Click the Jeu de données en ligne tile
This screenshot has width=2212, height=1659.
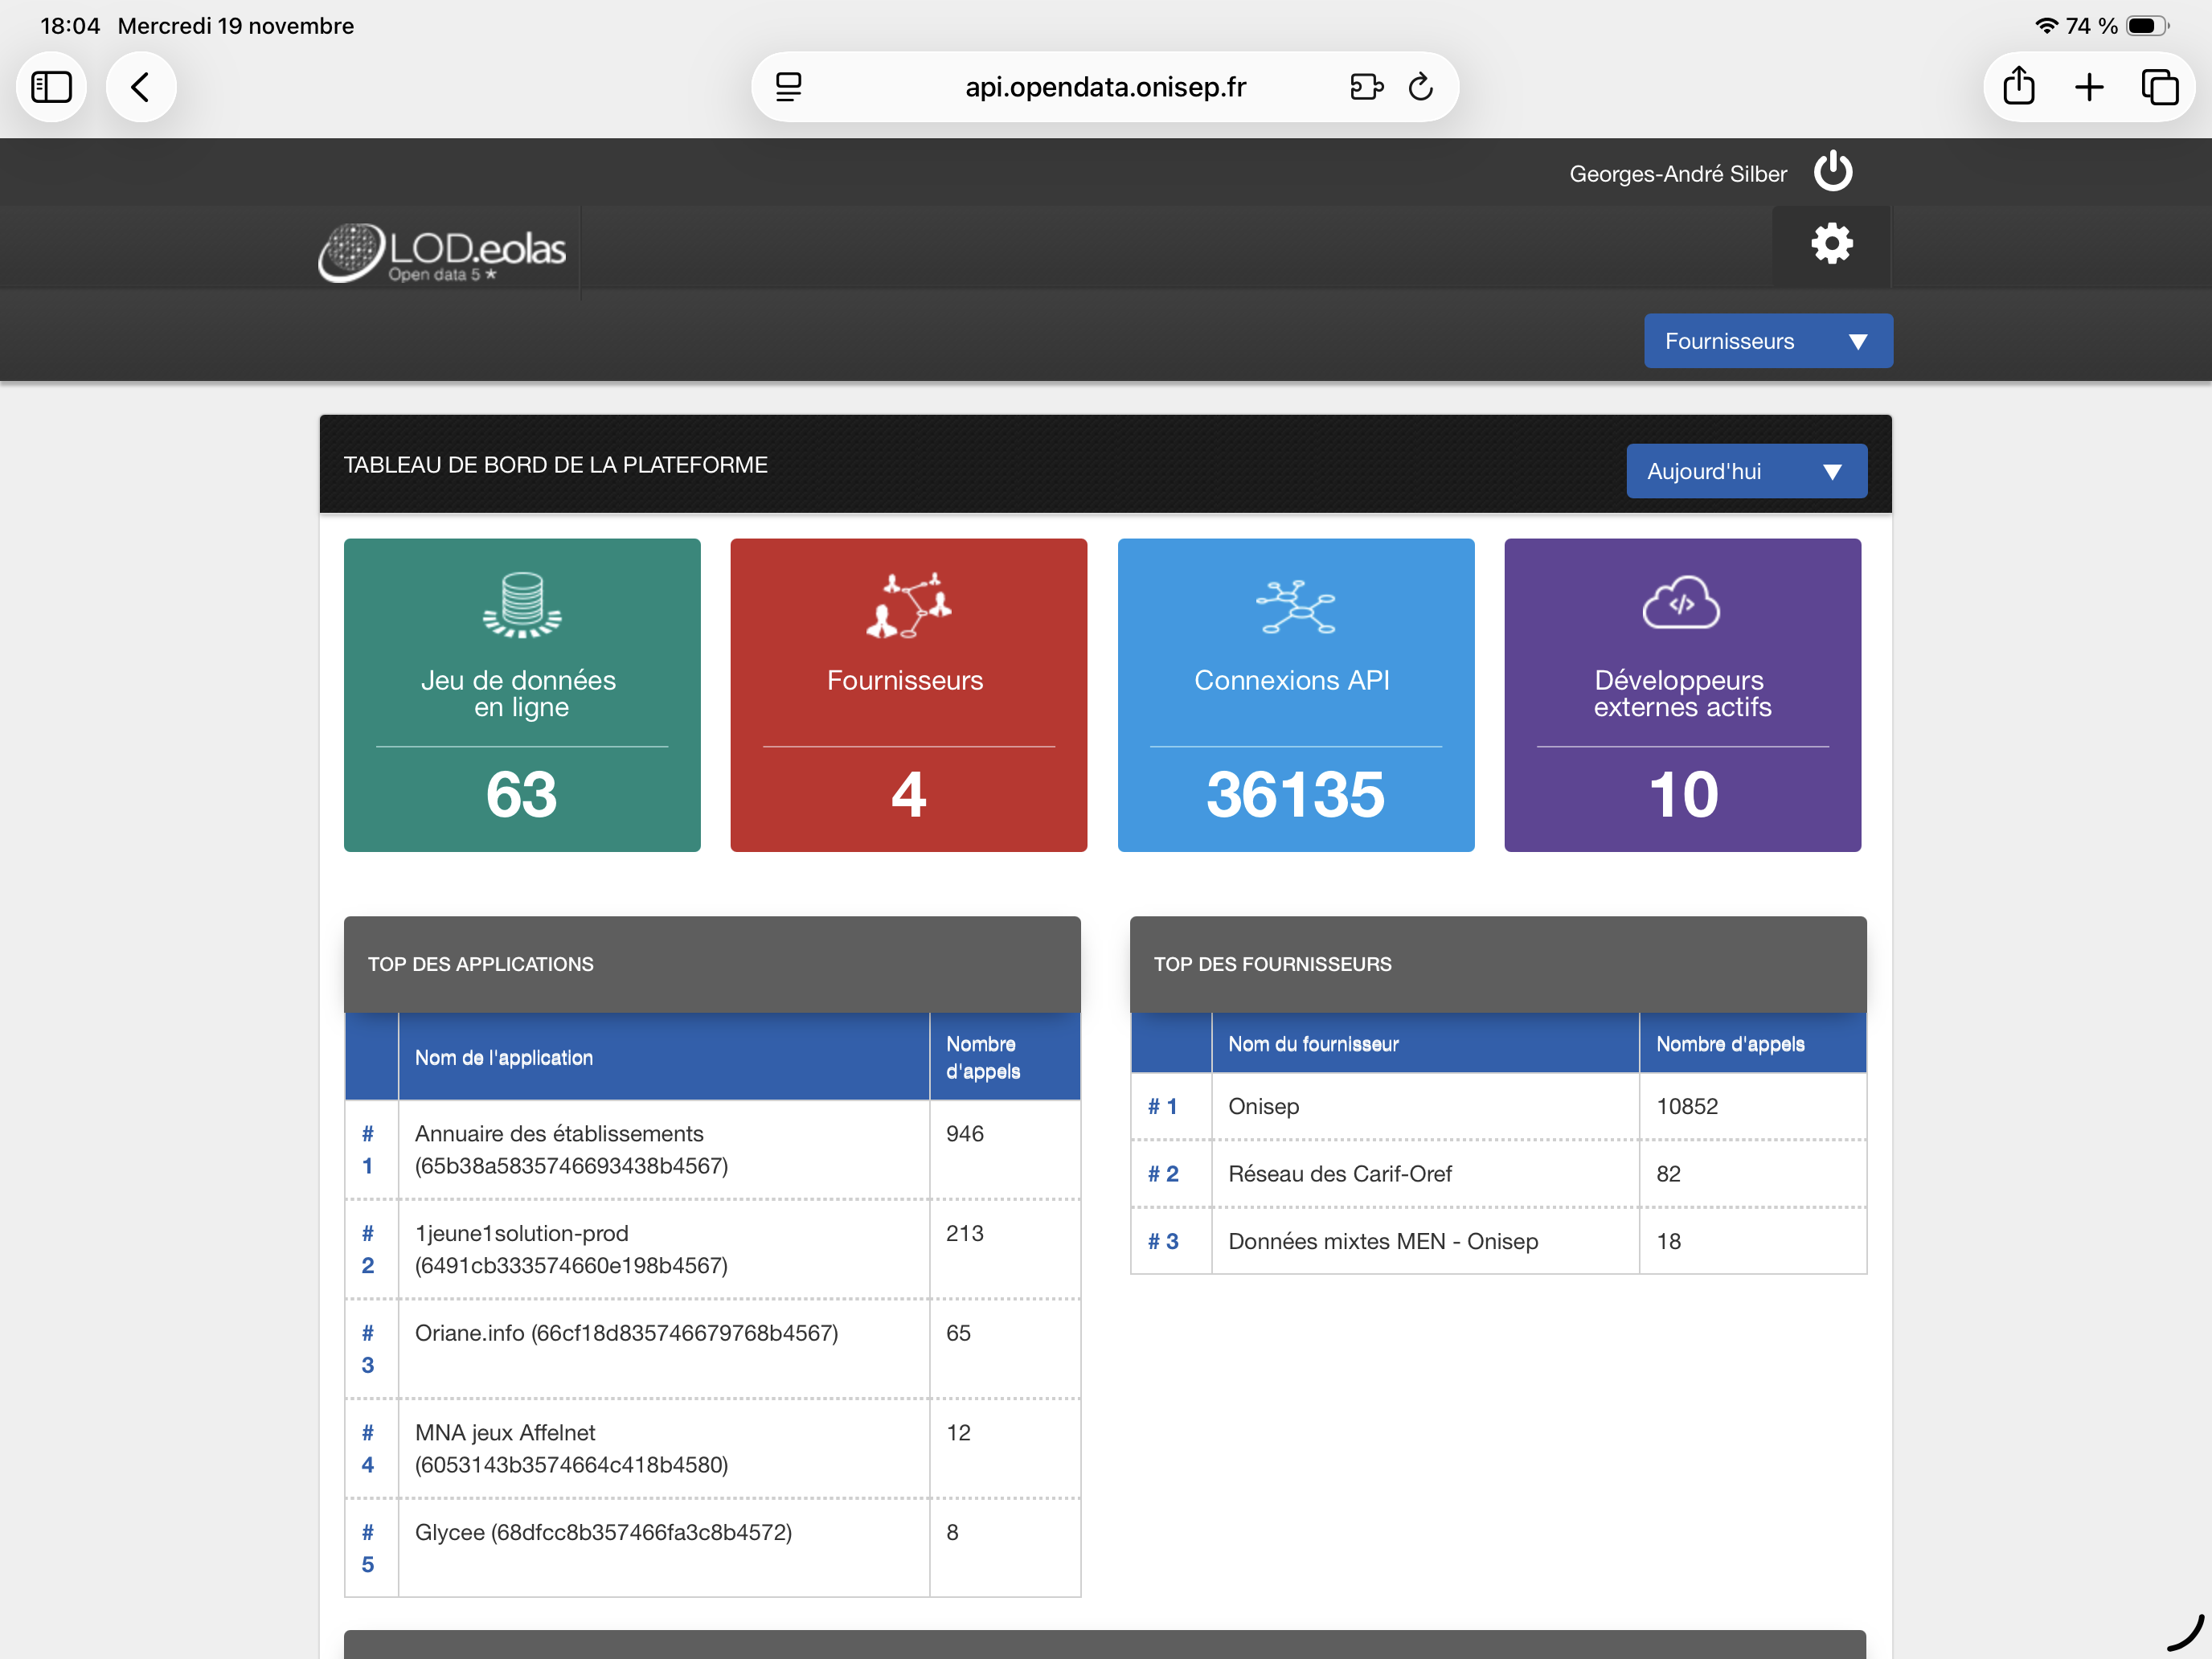[522, 695]
